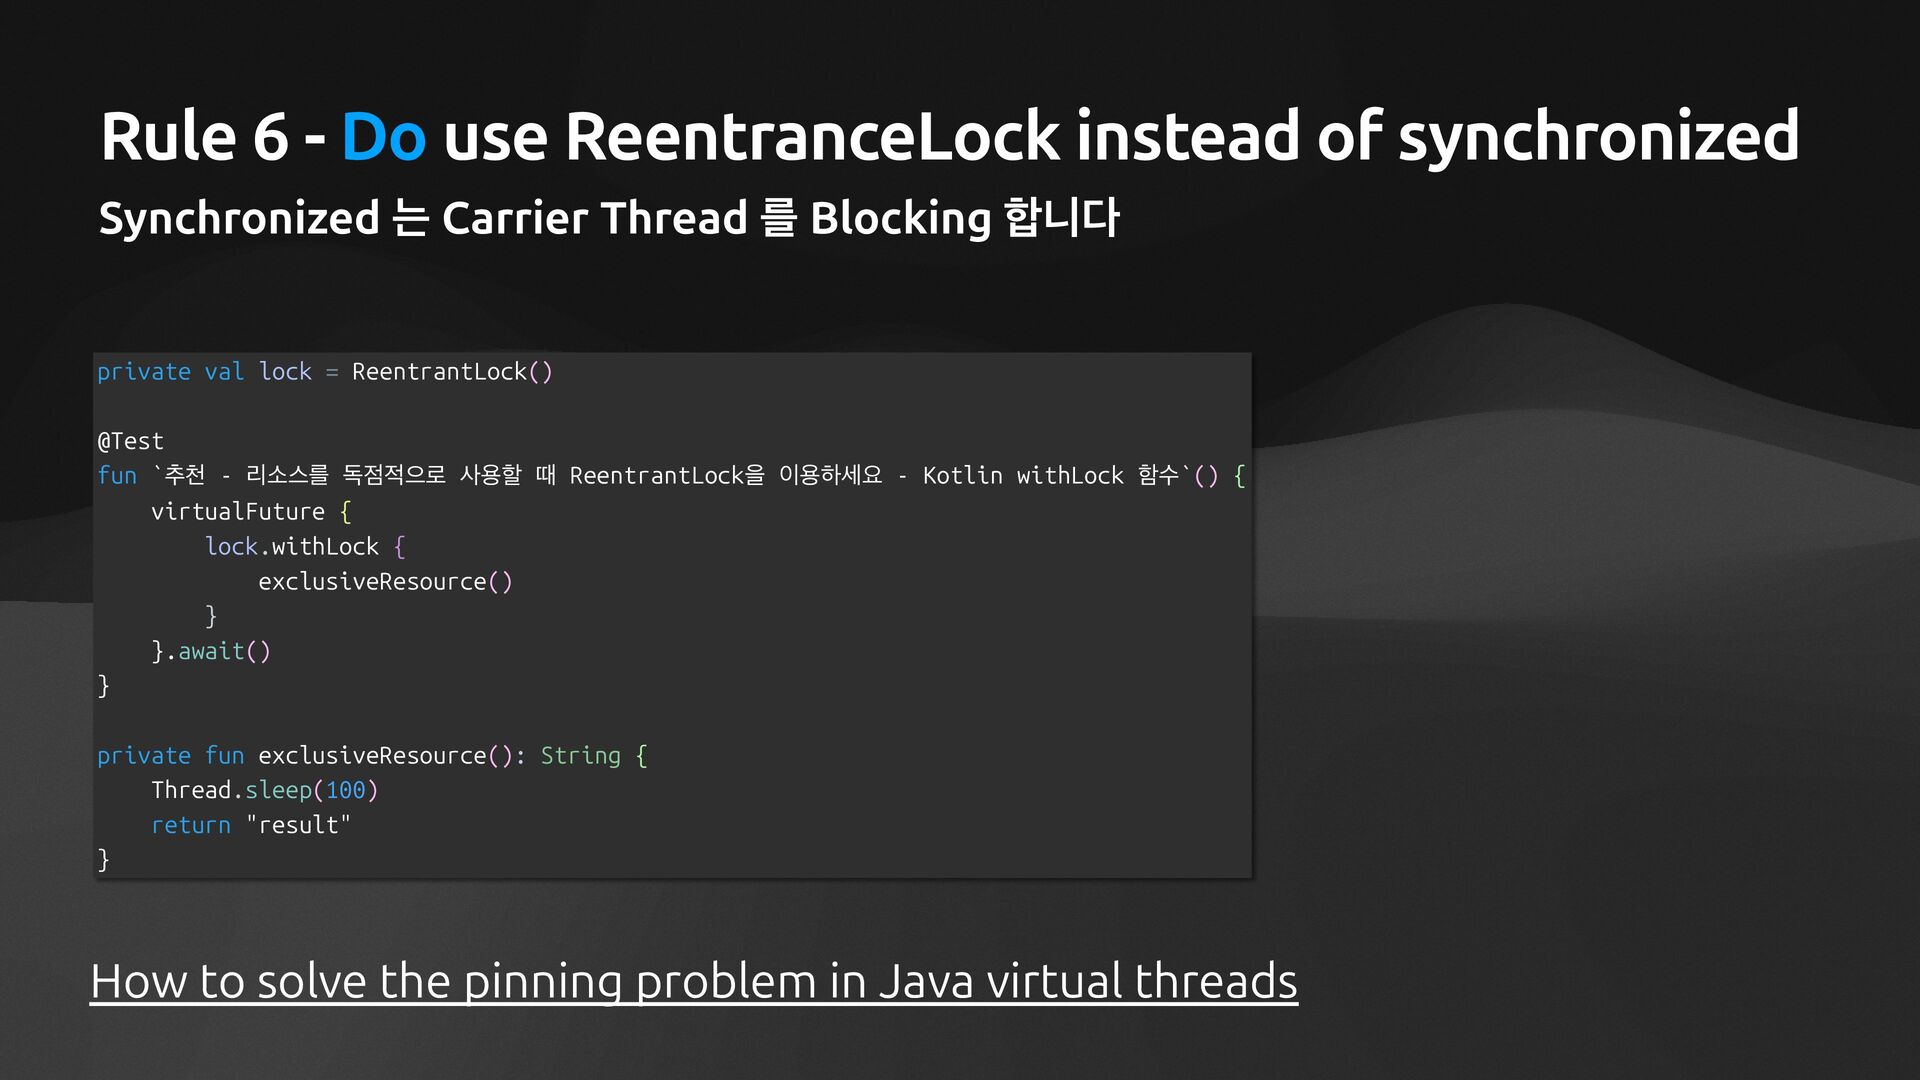Screen dimensions: 1920x1080
Task: Click 'Blocking' in the Korean subtitle
Action: [x=899, y=218]
